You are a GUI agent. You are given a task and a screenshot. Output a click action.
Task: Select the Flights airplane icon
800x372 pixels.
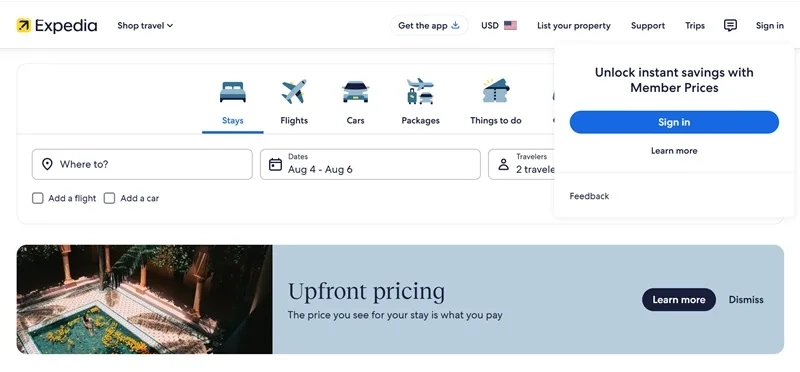click(x=294, y=92)
